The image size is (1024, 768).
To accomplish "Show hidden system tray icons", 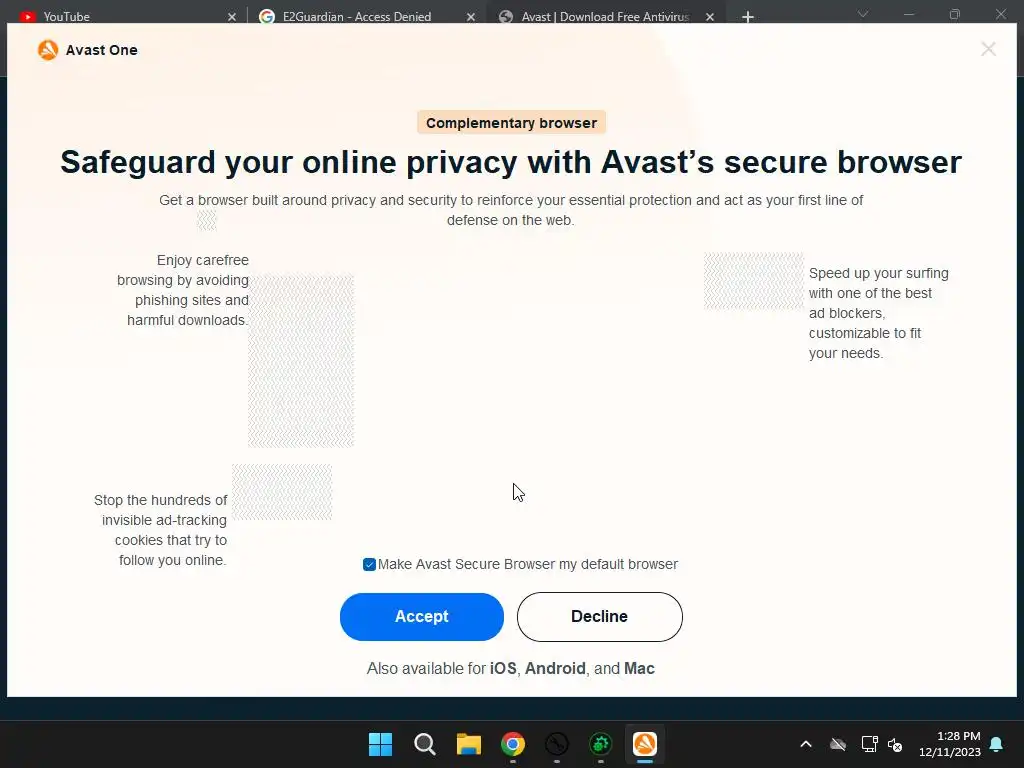I will tap(806, 744).
